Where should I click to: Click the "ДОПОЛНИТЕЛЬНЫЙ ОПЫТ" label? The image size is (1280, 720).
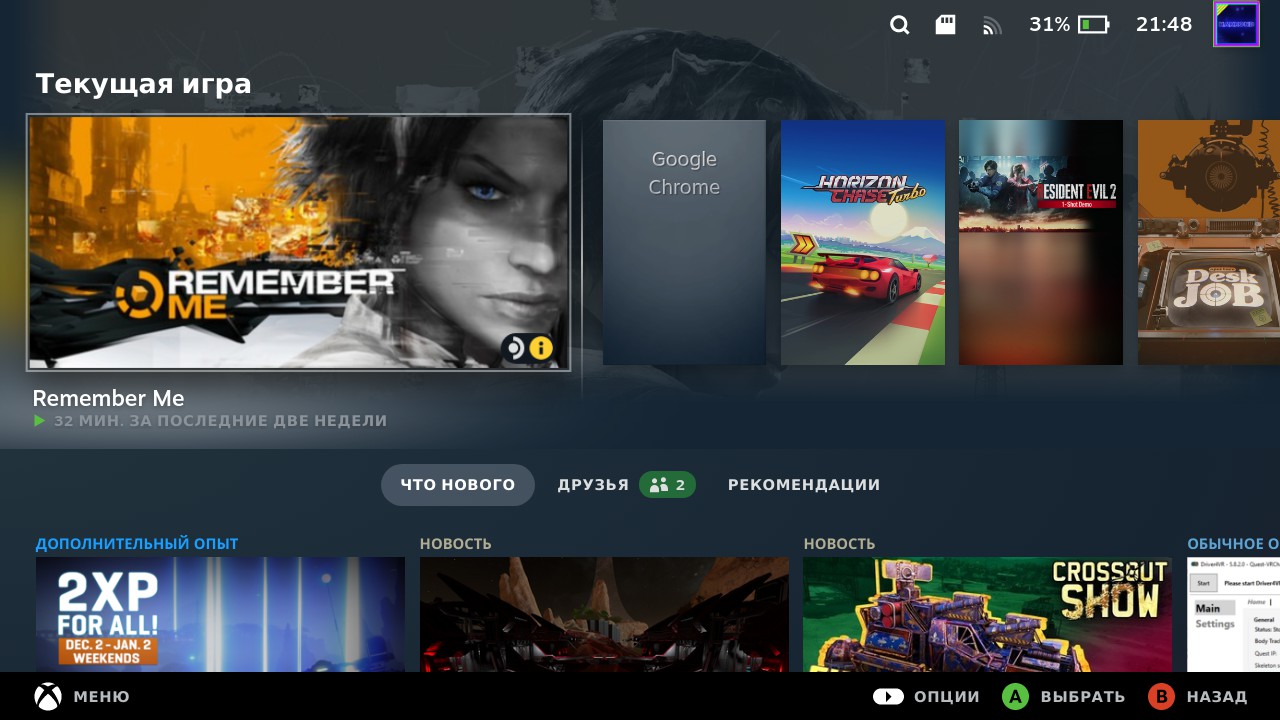pos(137,544)
